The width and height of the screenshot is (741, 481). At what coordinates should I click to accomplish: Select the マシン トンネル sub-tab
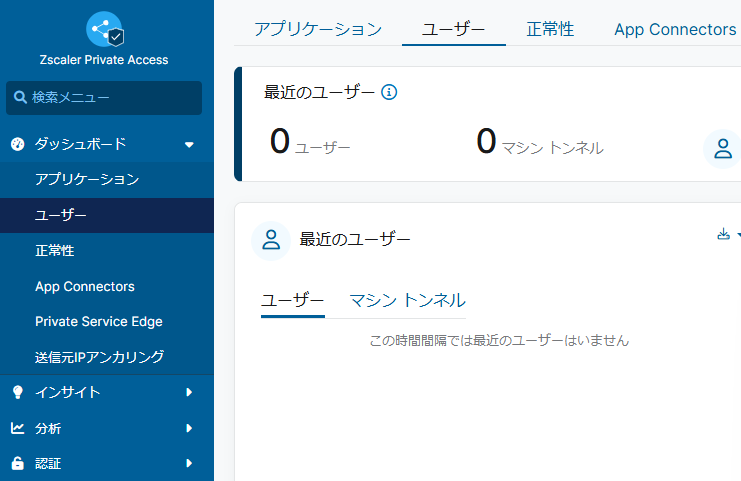pyautogui.click(x=407, y=301)
